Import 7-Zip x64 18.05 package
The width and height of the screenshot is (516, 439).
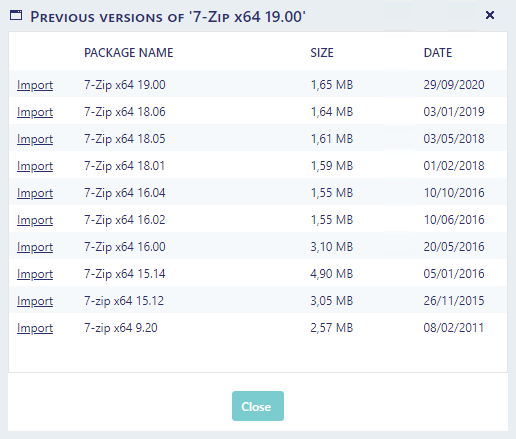(x=35, y=139)
